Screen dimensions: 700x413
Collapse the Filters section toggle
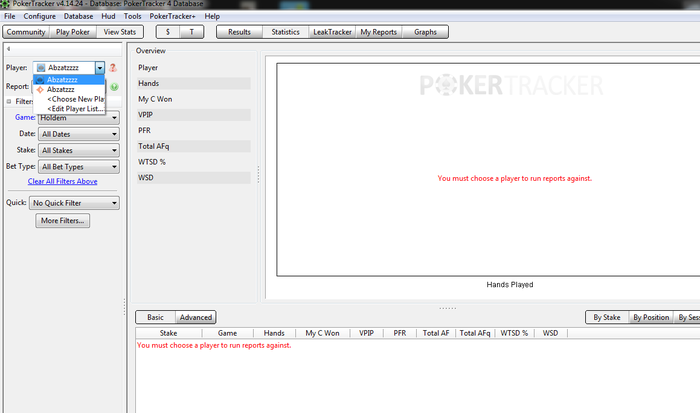pyautogui.click(x=8, y=101)
